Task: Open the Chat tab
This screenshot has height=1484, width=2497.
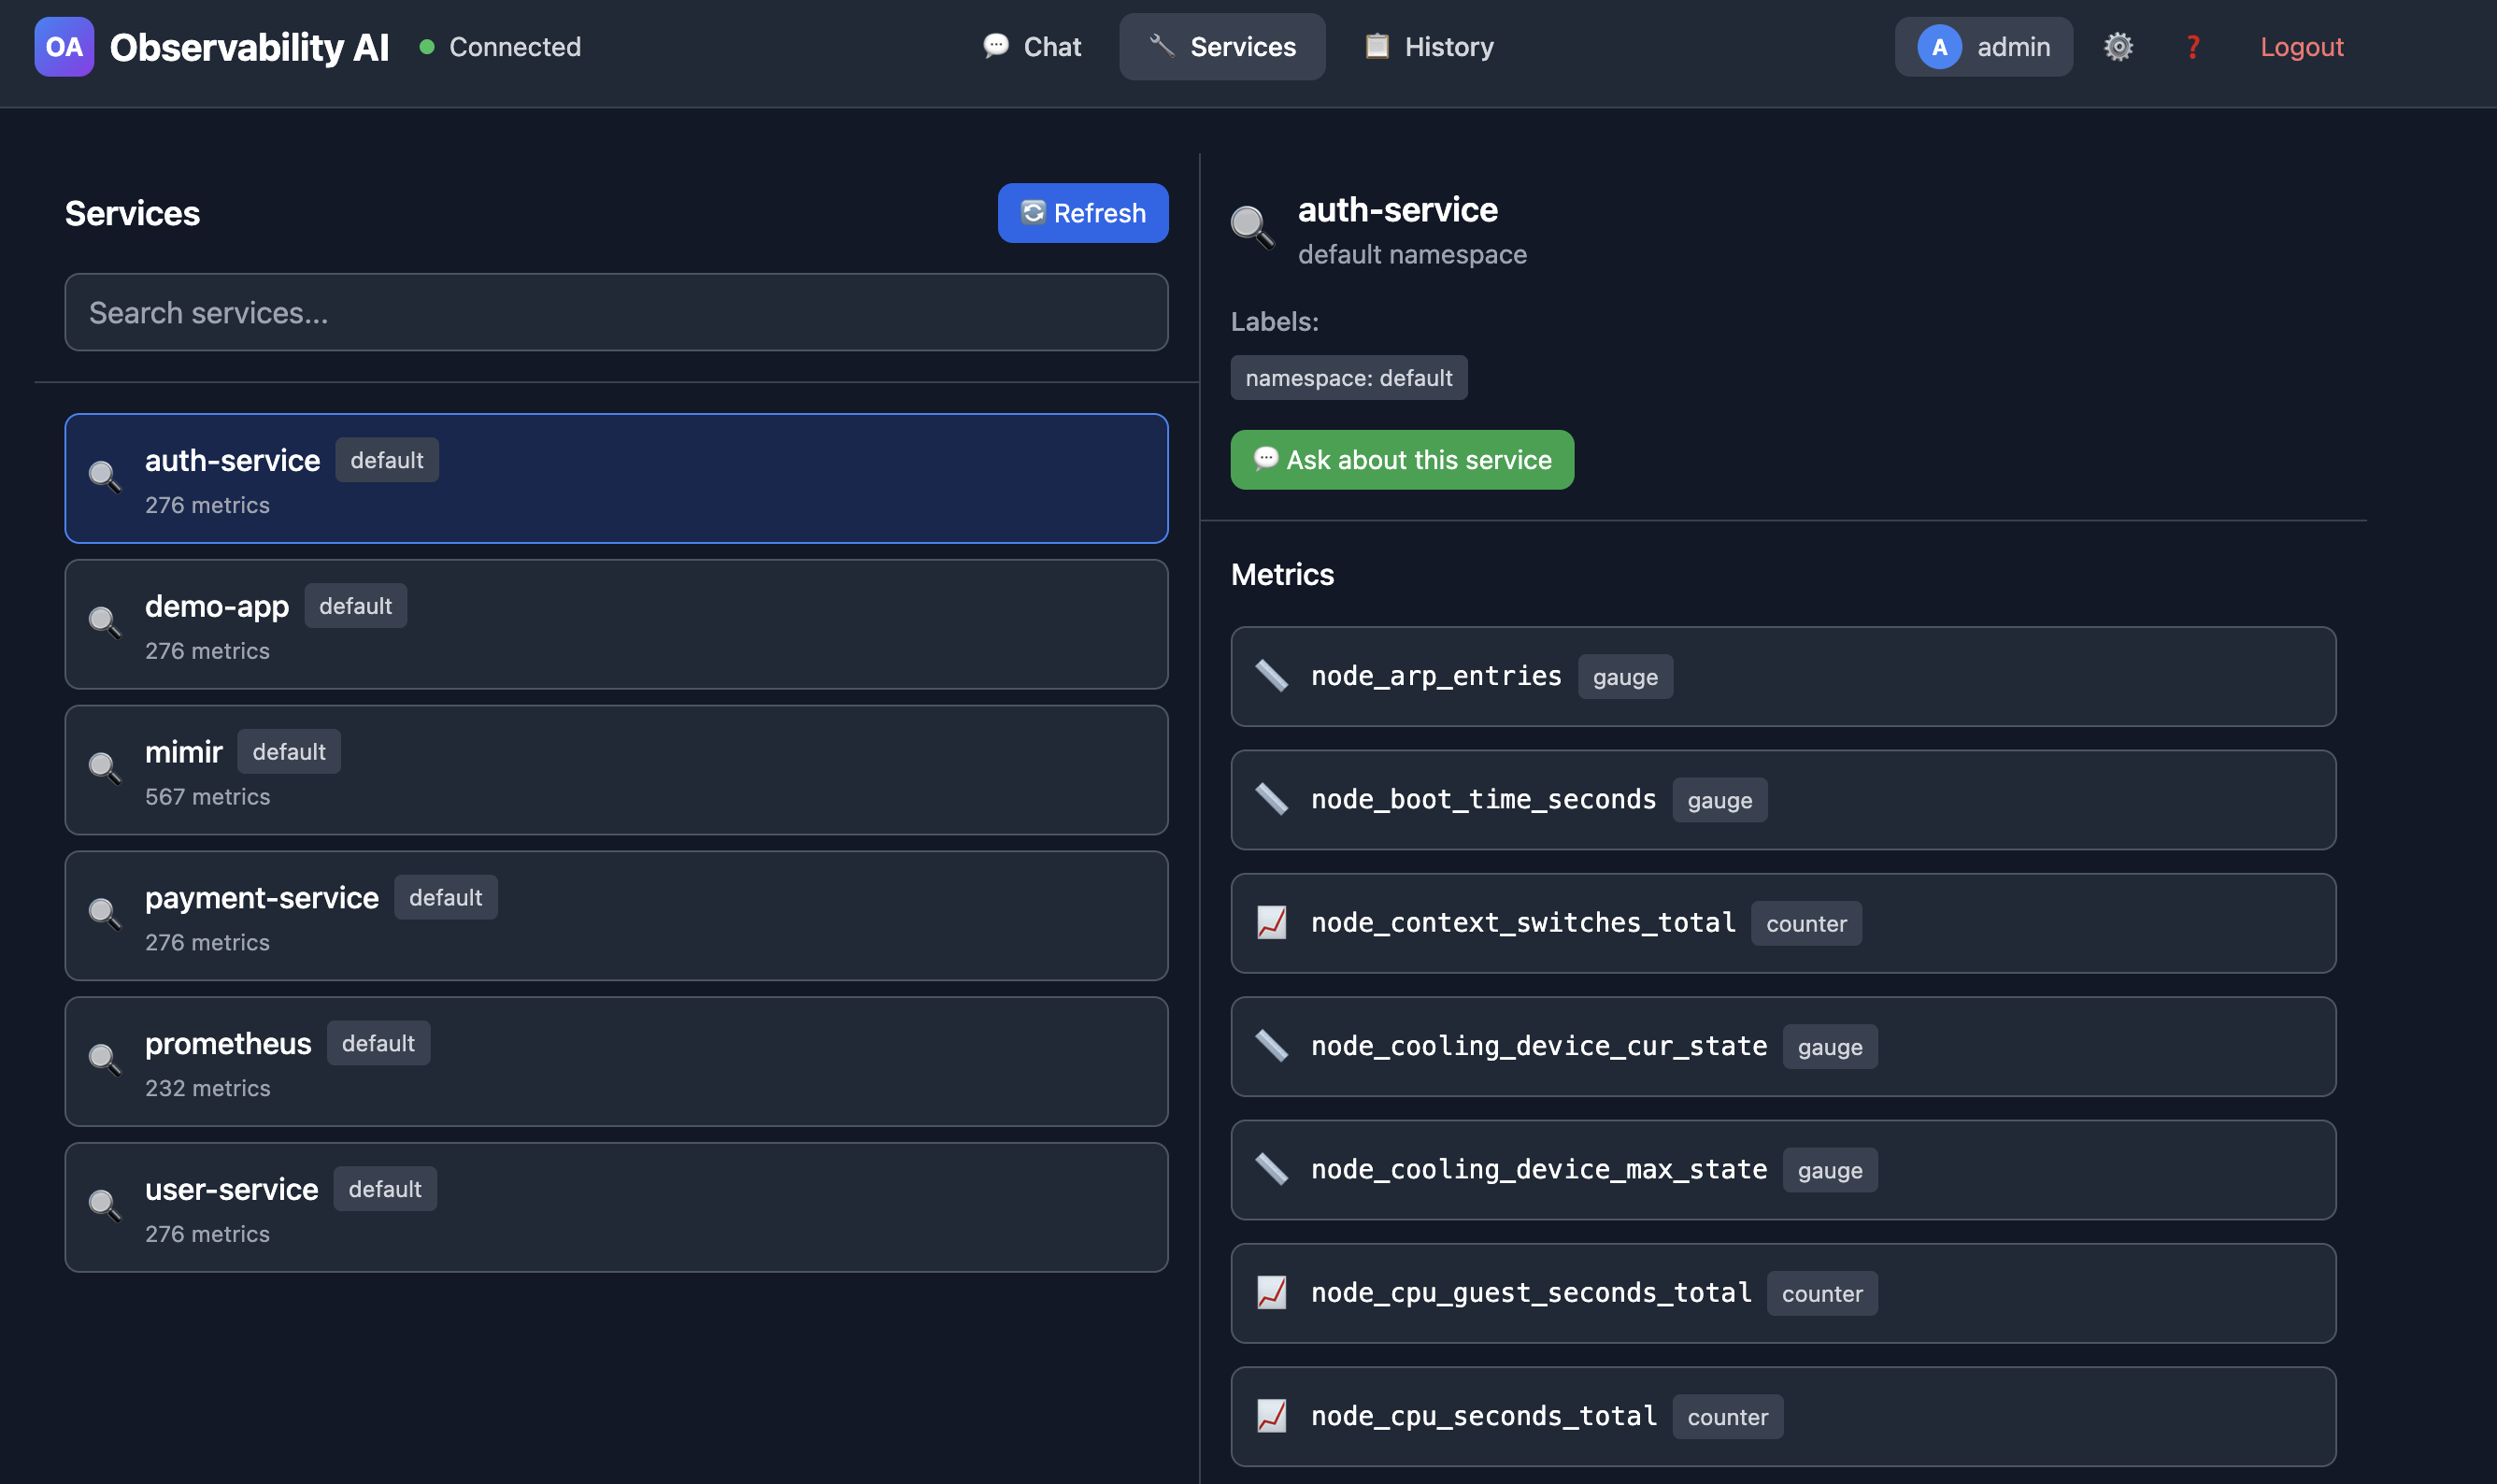Action: click(1032, 47)
